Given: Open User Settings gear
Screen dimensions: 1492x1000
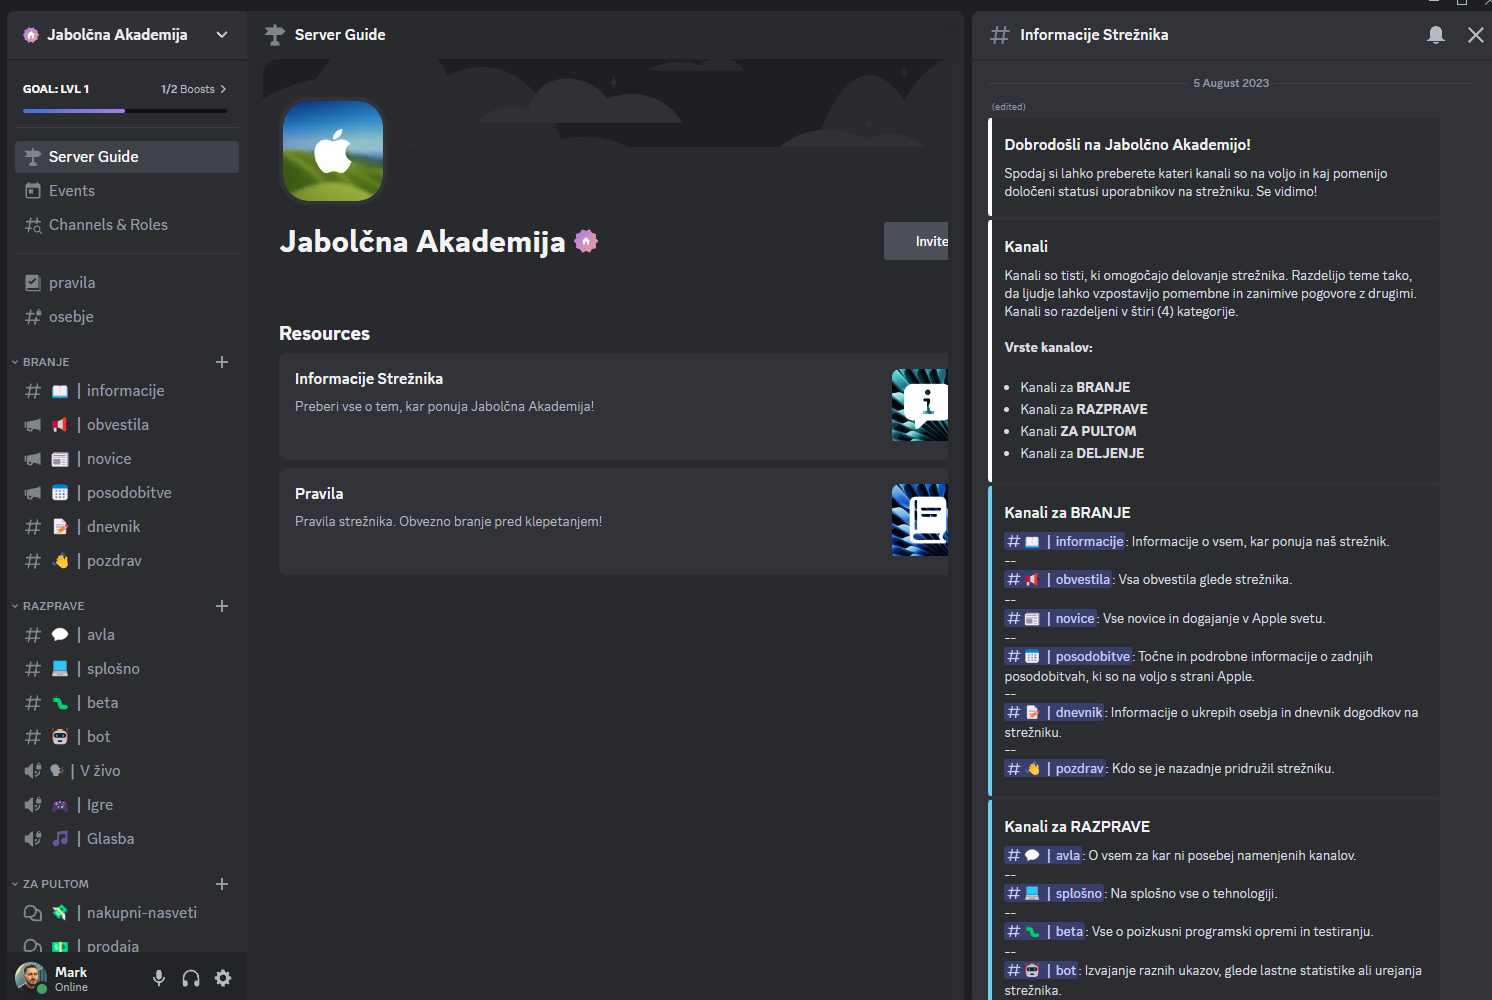Looking at the screenshot, I should coord(223,978).
